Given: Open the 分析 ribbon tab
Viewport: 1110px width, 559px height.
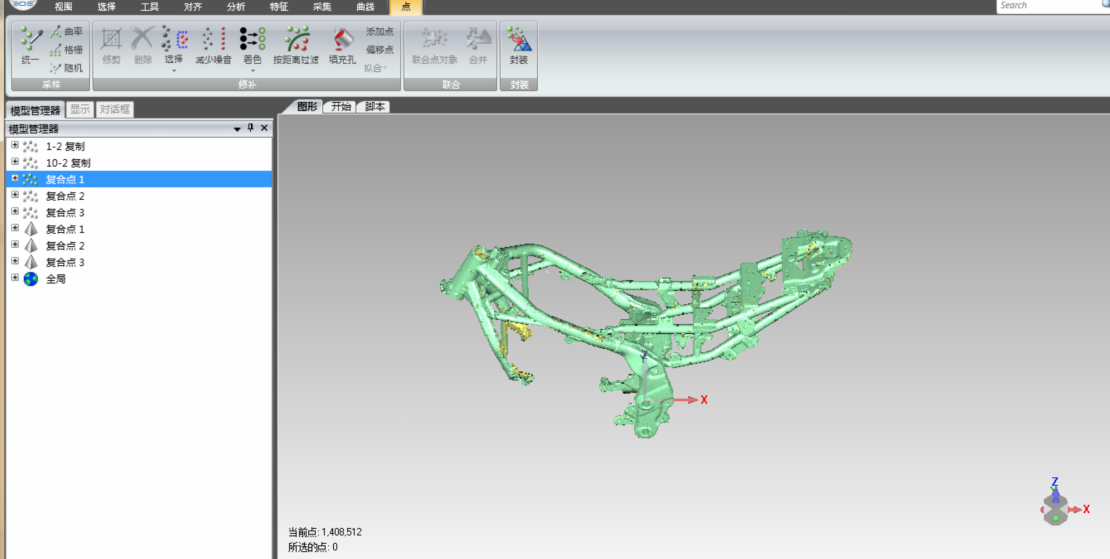Looking at the screenshot, I should coord(235,6).
